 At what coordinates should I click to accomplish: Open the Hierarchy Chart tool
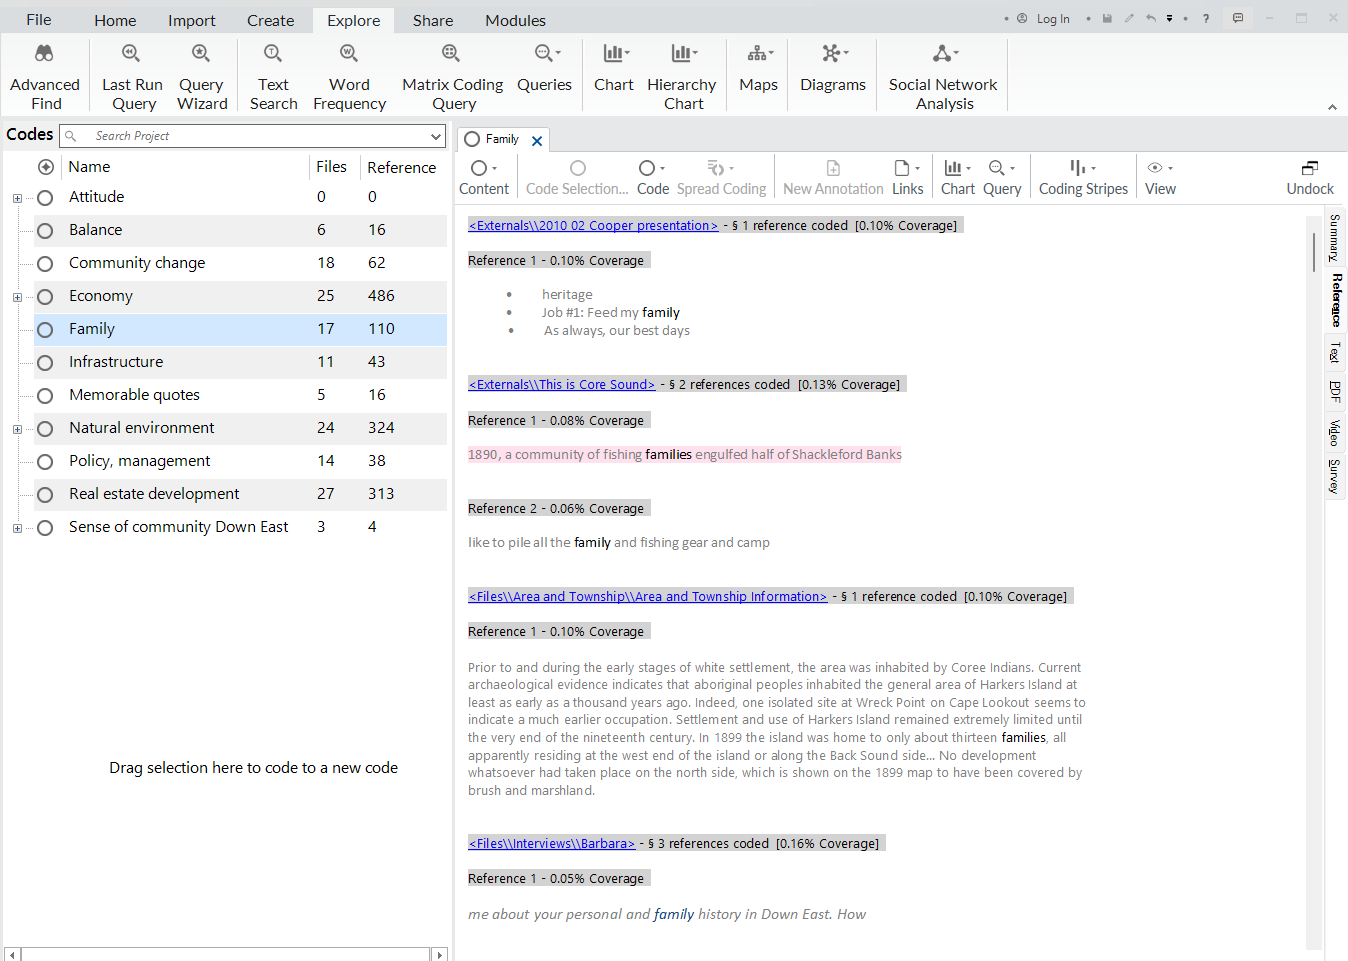pyautogui.click(x=681, y=75)
